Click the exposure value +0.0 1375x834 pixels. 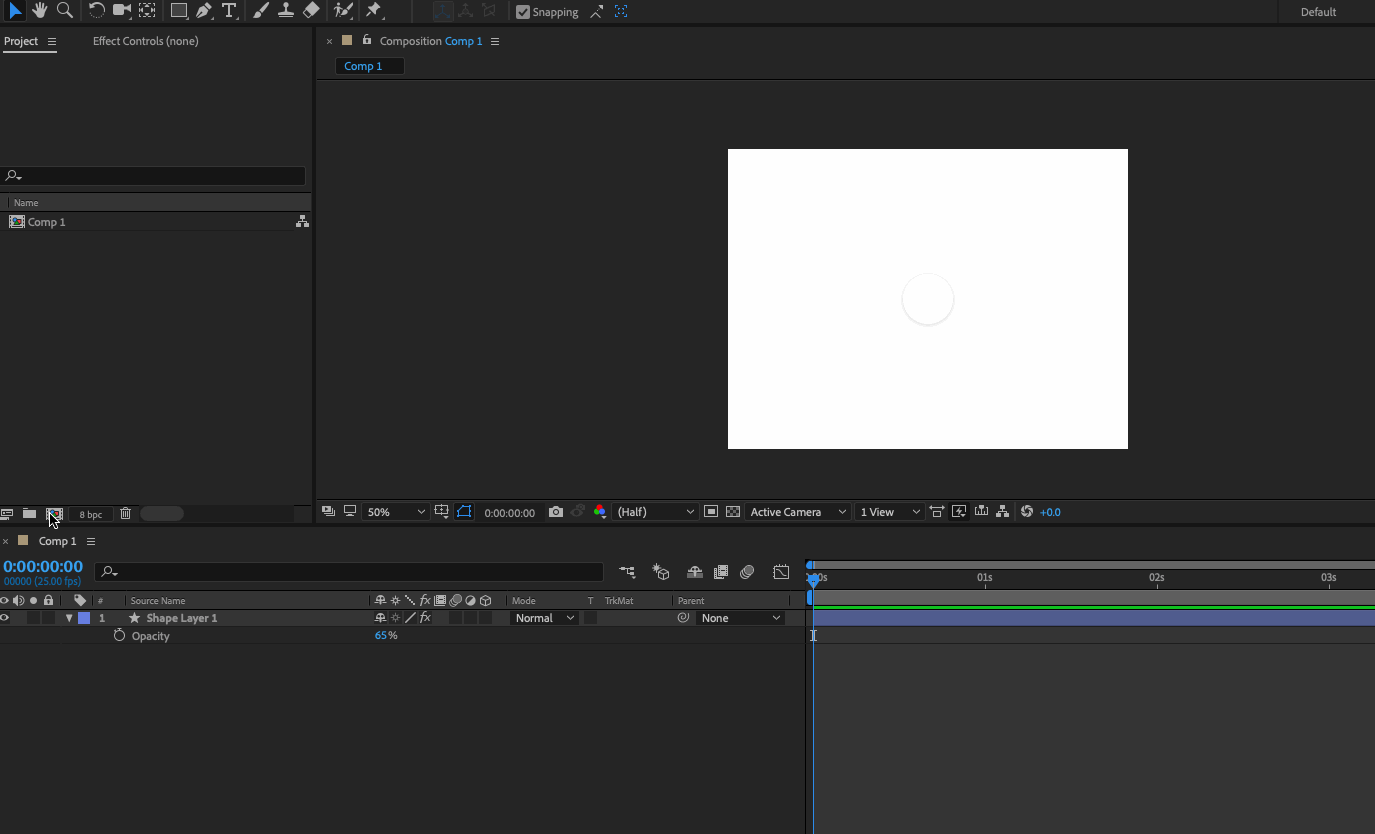1050,512
